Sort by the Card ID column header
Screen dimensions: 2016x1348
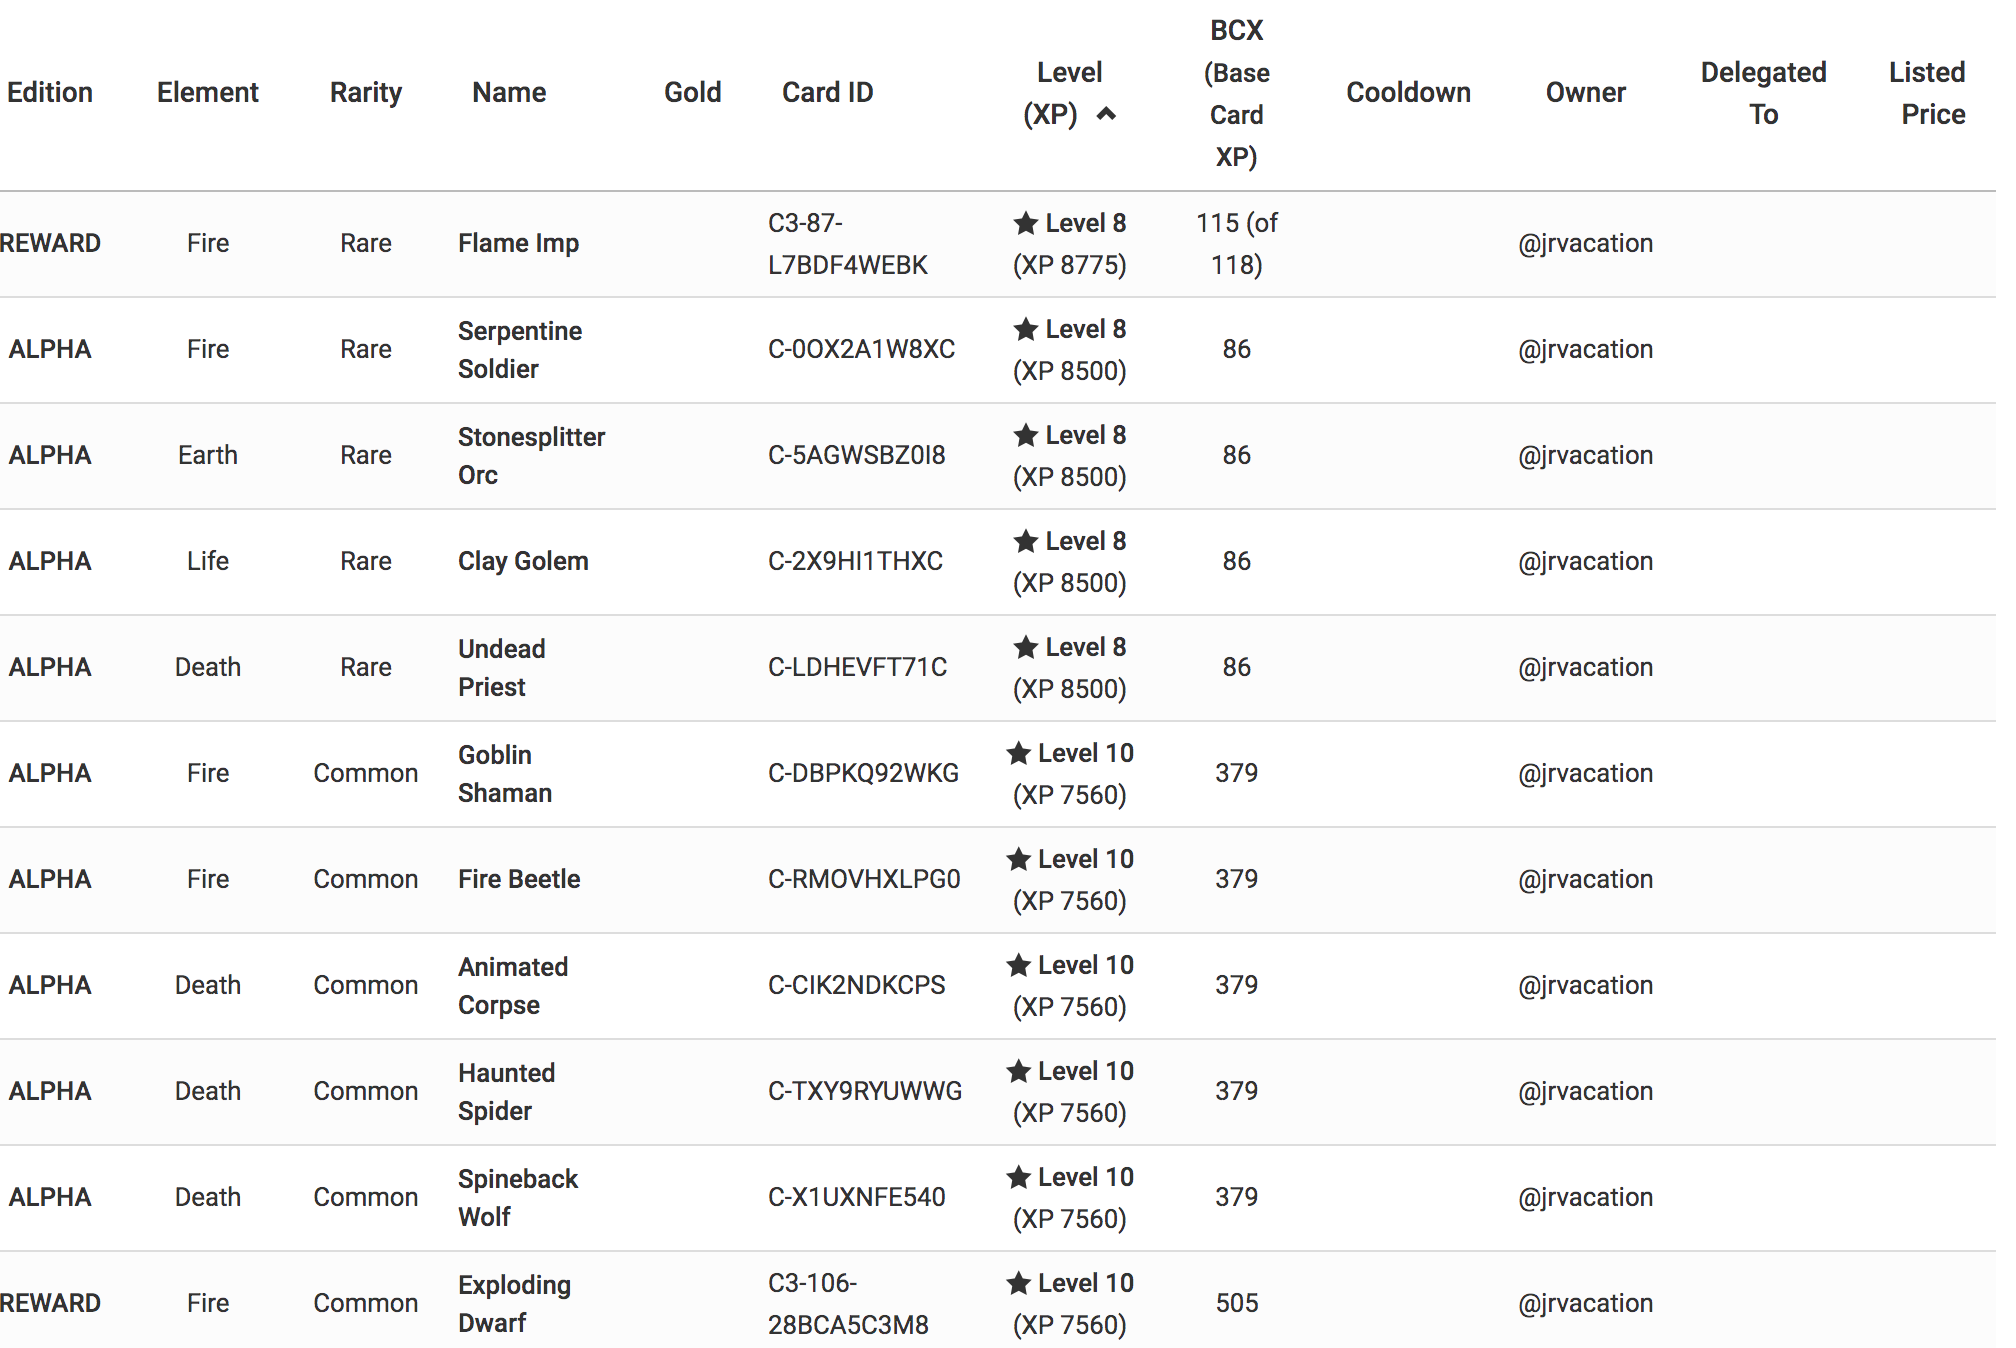coord(827,92)
